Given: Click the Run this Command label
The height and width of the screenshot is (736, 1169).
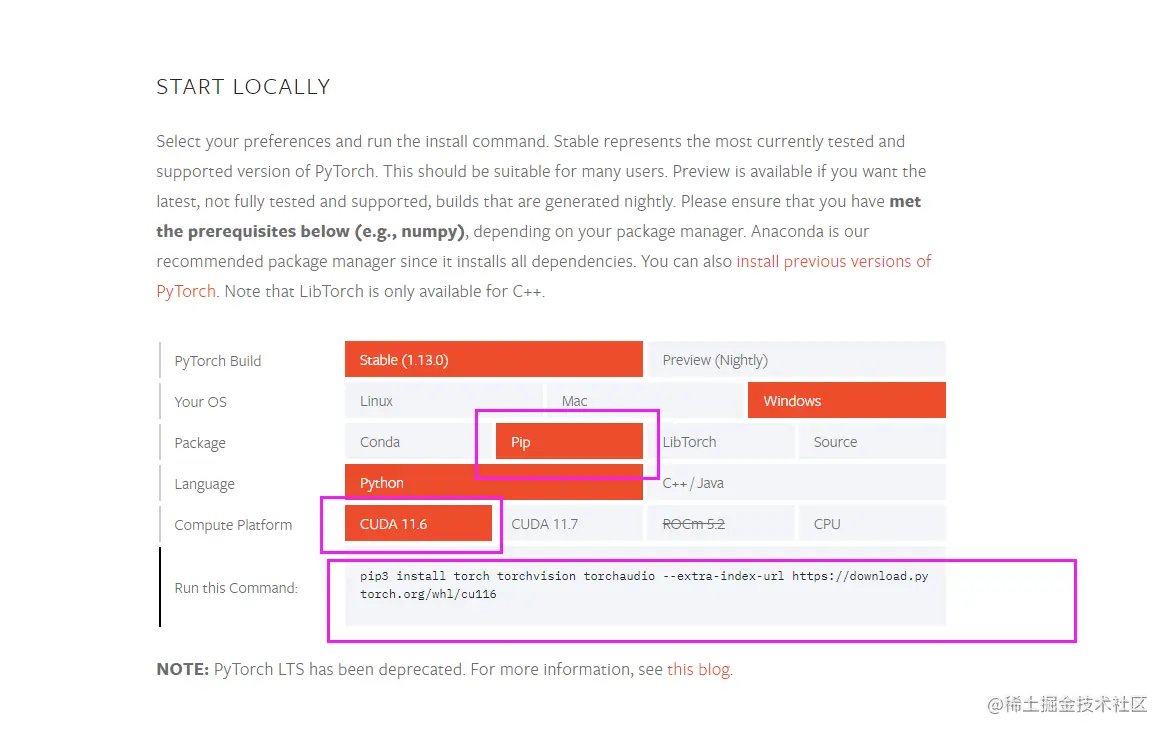Looking at the screenshot, I should tap(236, 588).
